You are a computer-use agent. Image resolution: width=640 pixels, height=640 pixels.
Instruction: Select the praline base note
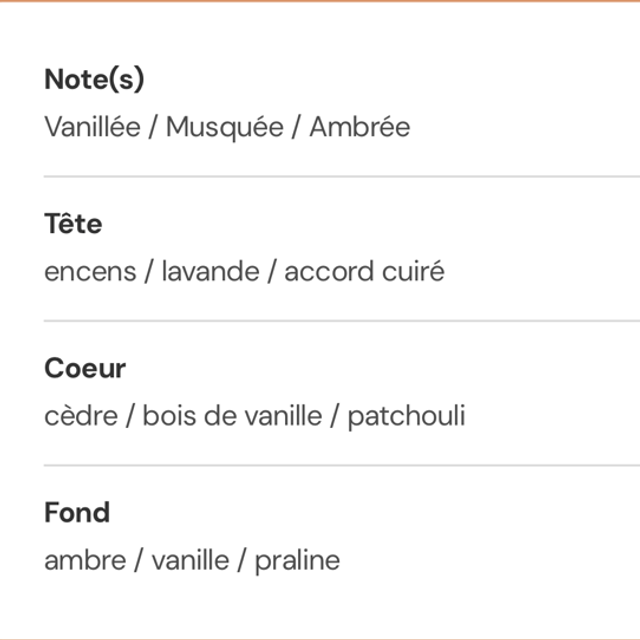[297, 560]
